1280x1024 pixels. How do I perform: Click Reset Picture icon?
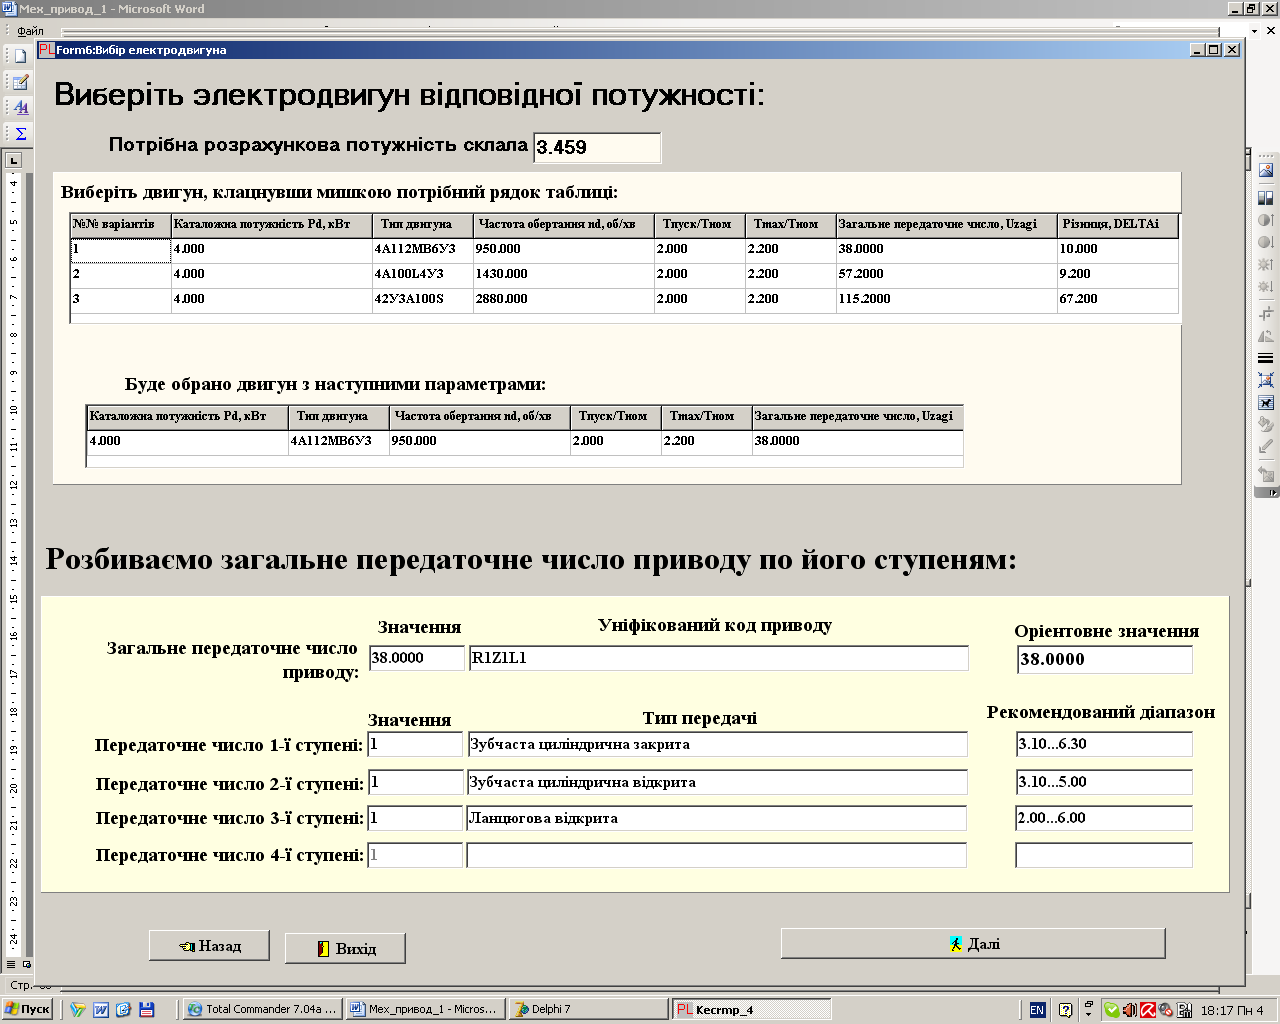pyautogui.click(x=1266, y=474)
